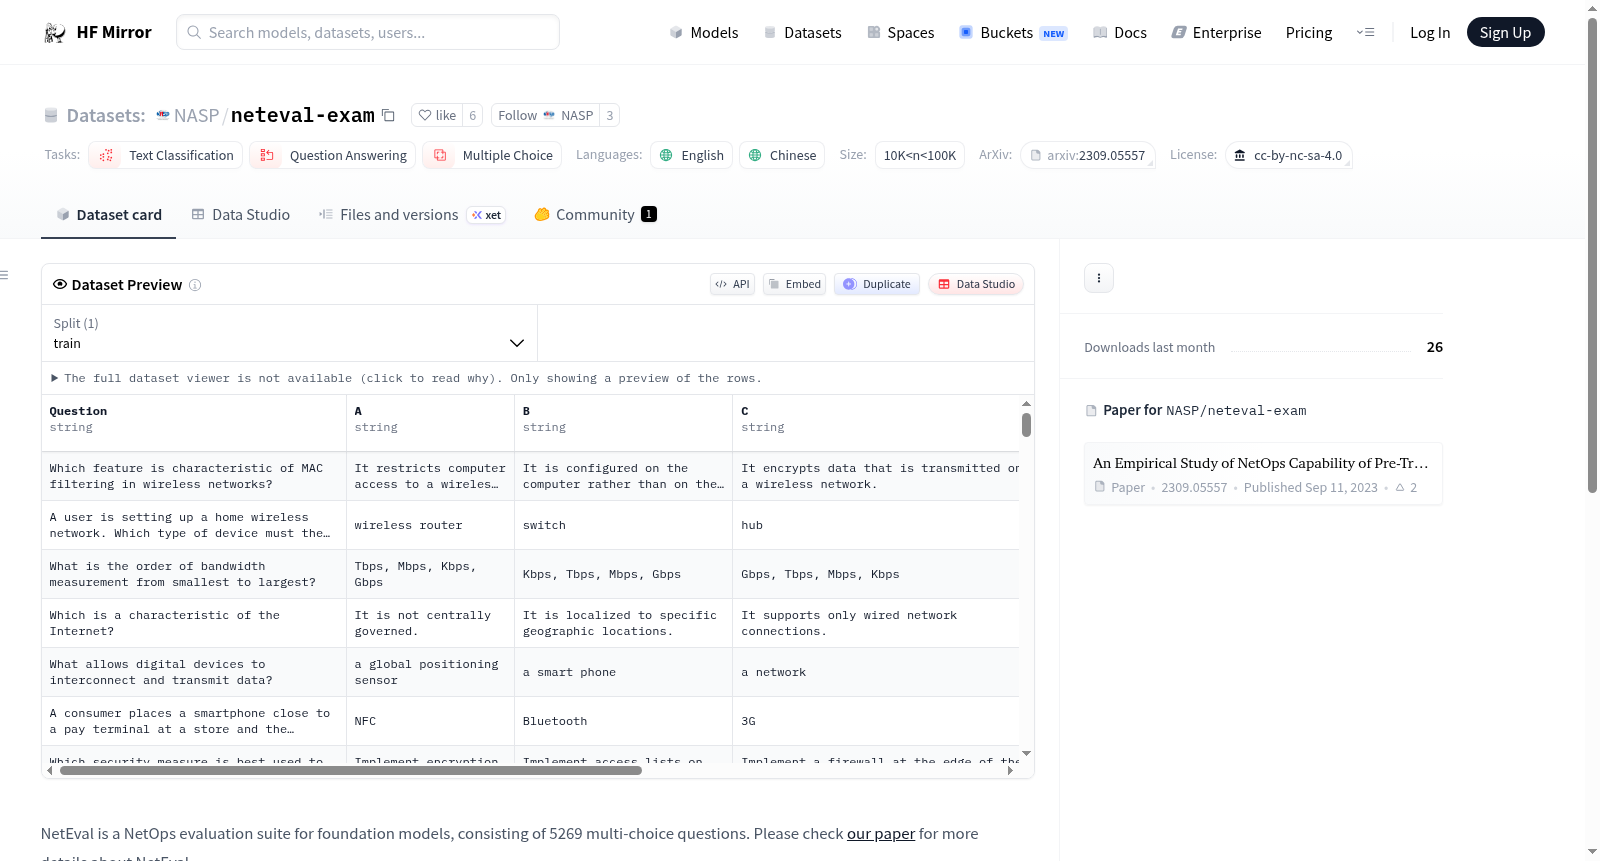The height and width of the screenshot is (861, 1600).
Task: Click the info icon beside Dataset Preview
Action: coord(195,285)
